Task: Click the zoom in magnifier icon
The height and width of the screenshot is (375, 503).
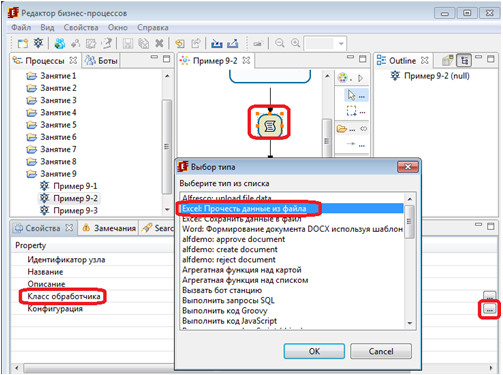Action: [295, 43]
